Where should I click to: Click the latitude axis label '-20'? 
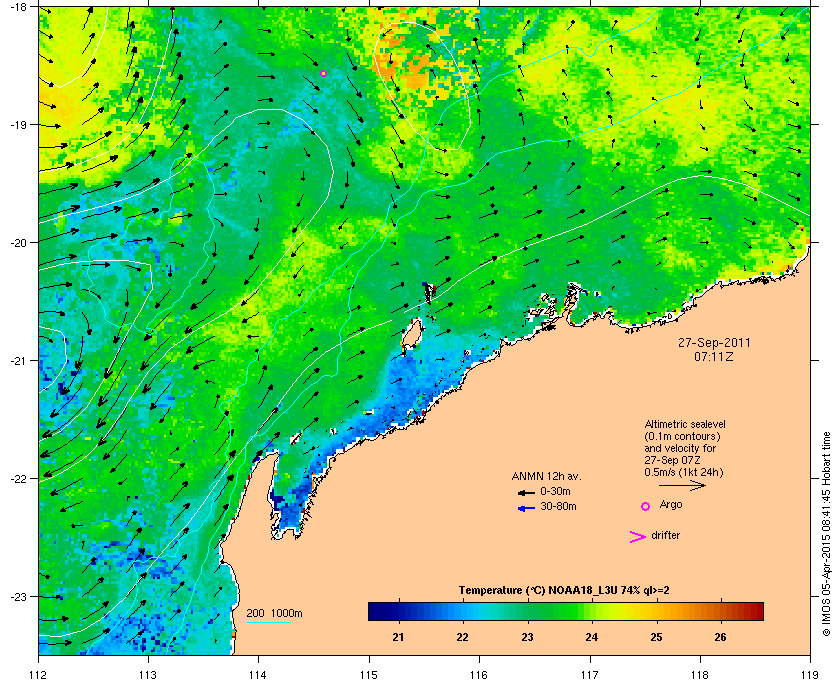tap(19, 242)
